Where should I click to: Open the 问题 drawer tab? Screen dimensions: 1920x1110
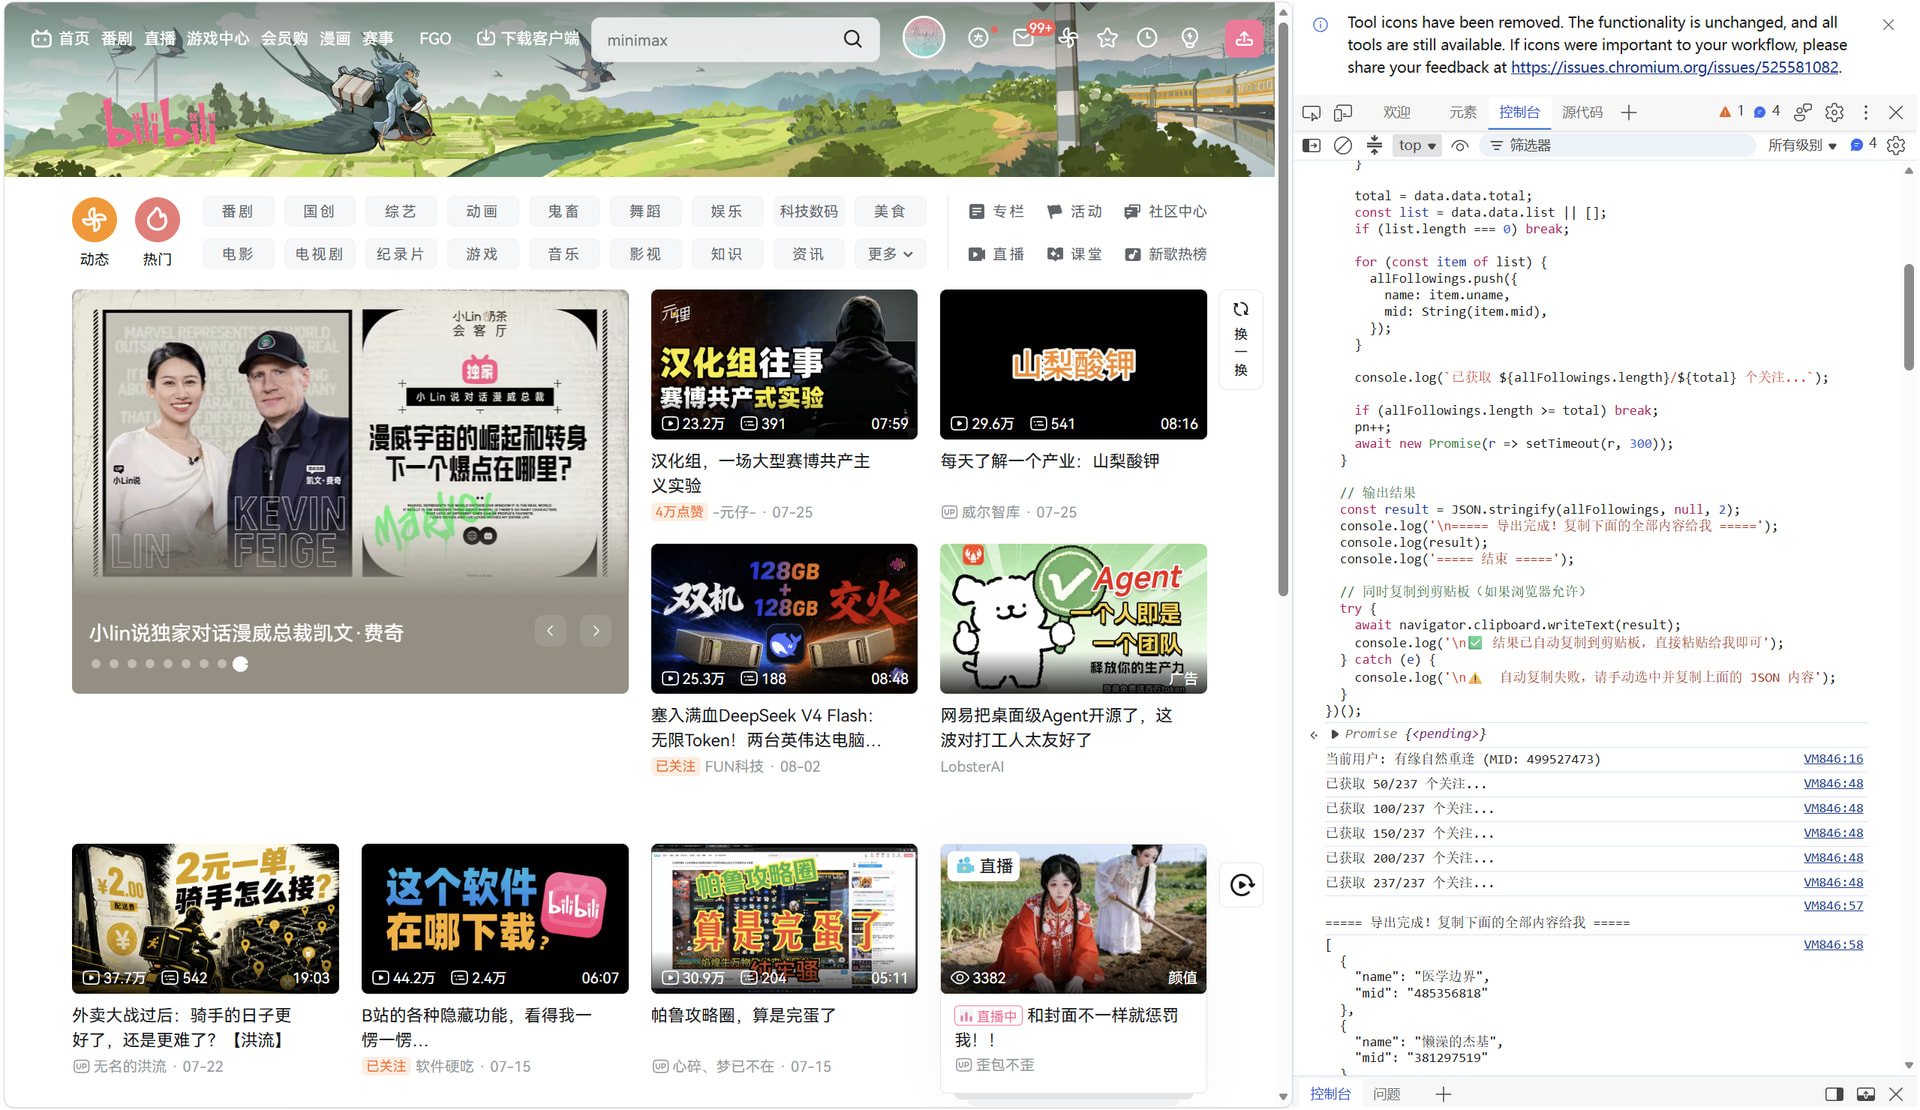[x=1387, y=1094]
